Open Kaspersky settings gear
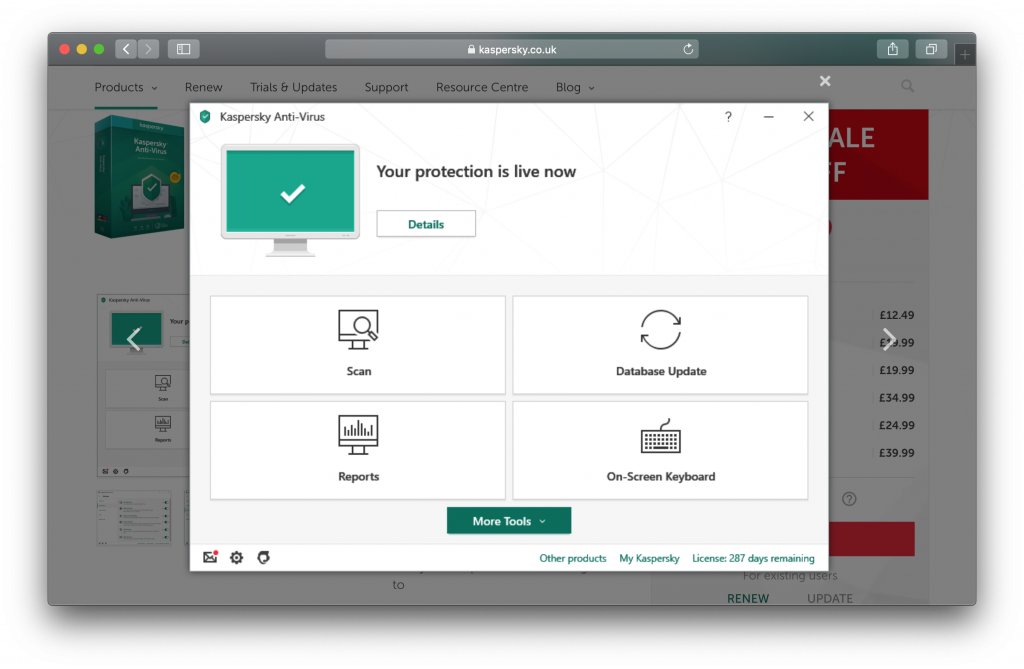 point(236,557)
